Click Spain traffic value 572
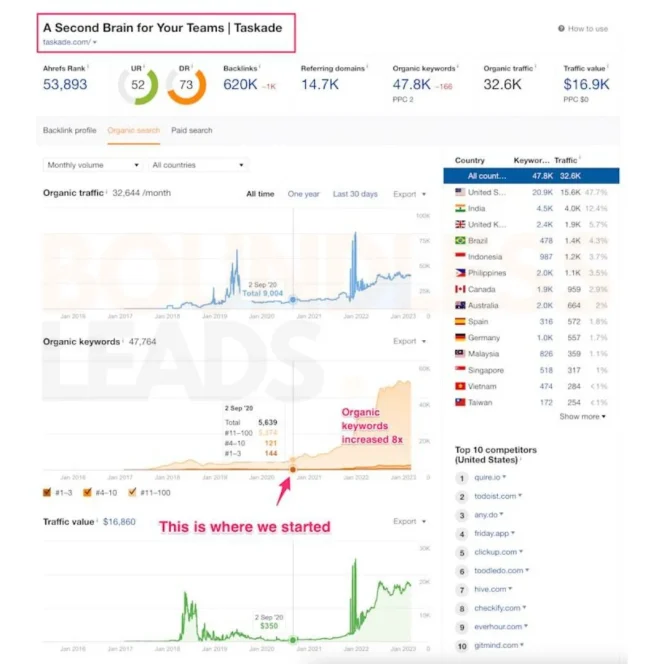Image resolution: width=664 pixels, height=664 pixels. 574,321
